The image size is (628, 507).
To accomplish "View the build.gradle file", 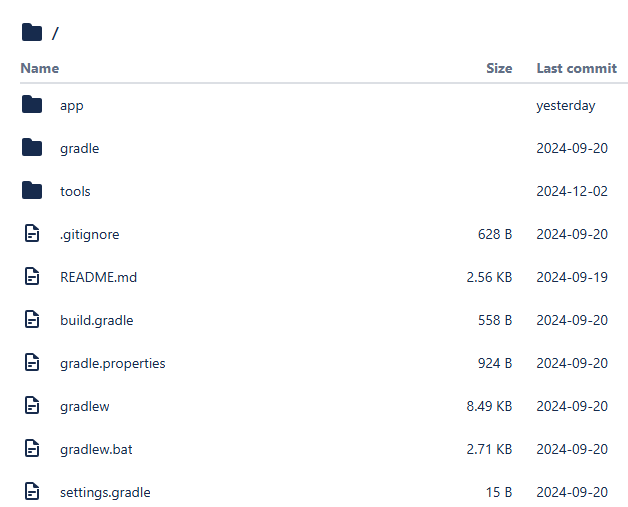I will pyautogui.click(x=96, y=320).
